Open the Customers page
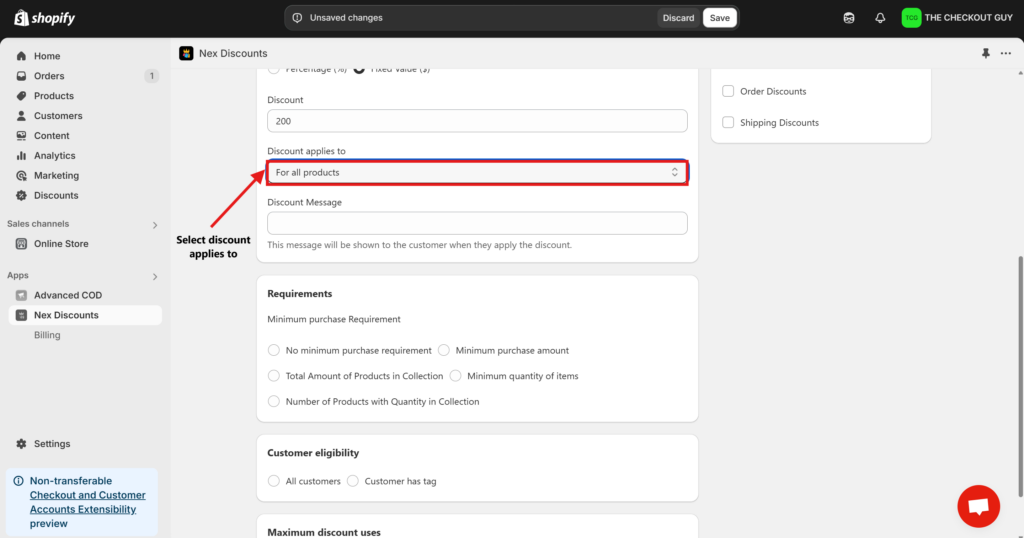The height and width of the screenshot is (538, 1024). point(58,116)
